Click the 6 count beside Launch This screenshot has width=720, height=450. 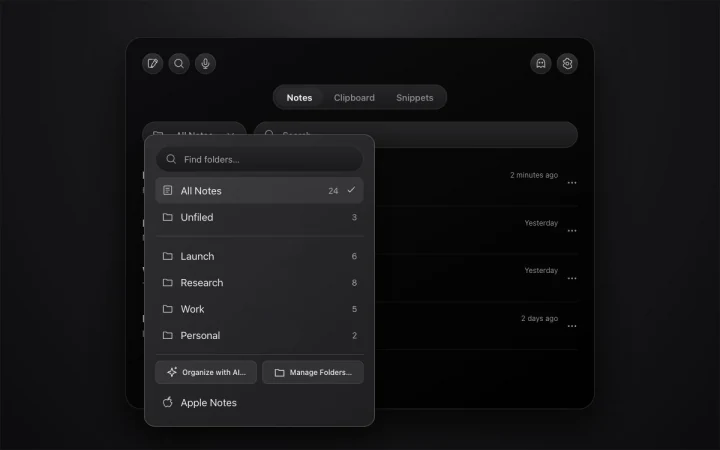pyautogui.click(x=354, y=256)
